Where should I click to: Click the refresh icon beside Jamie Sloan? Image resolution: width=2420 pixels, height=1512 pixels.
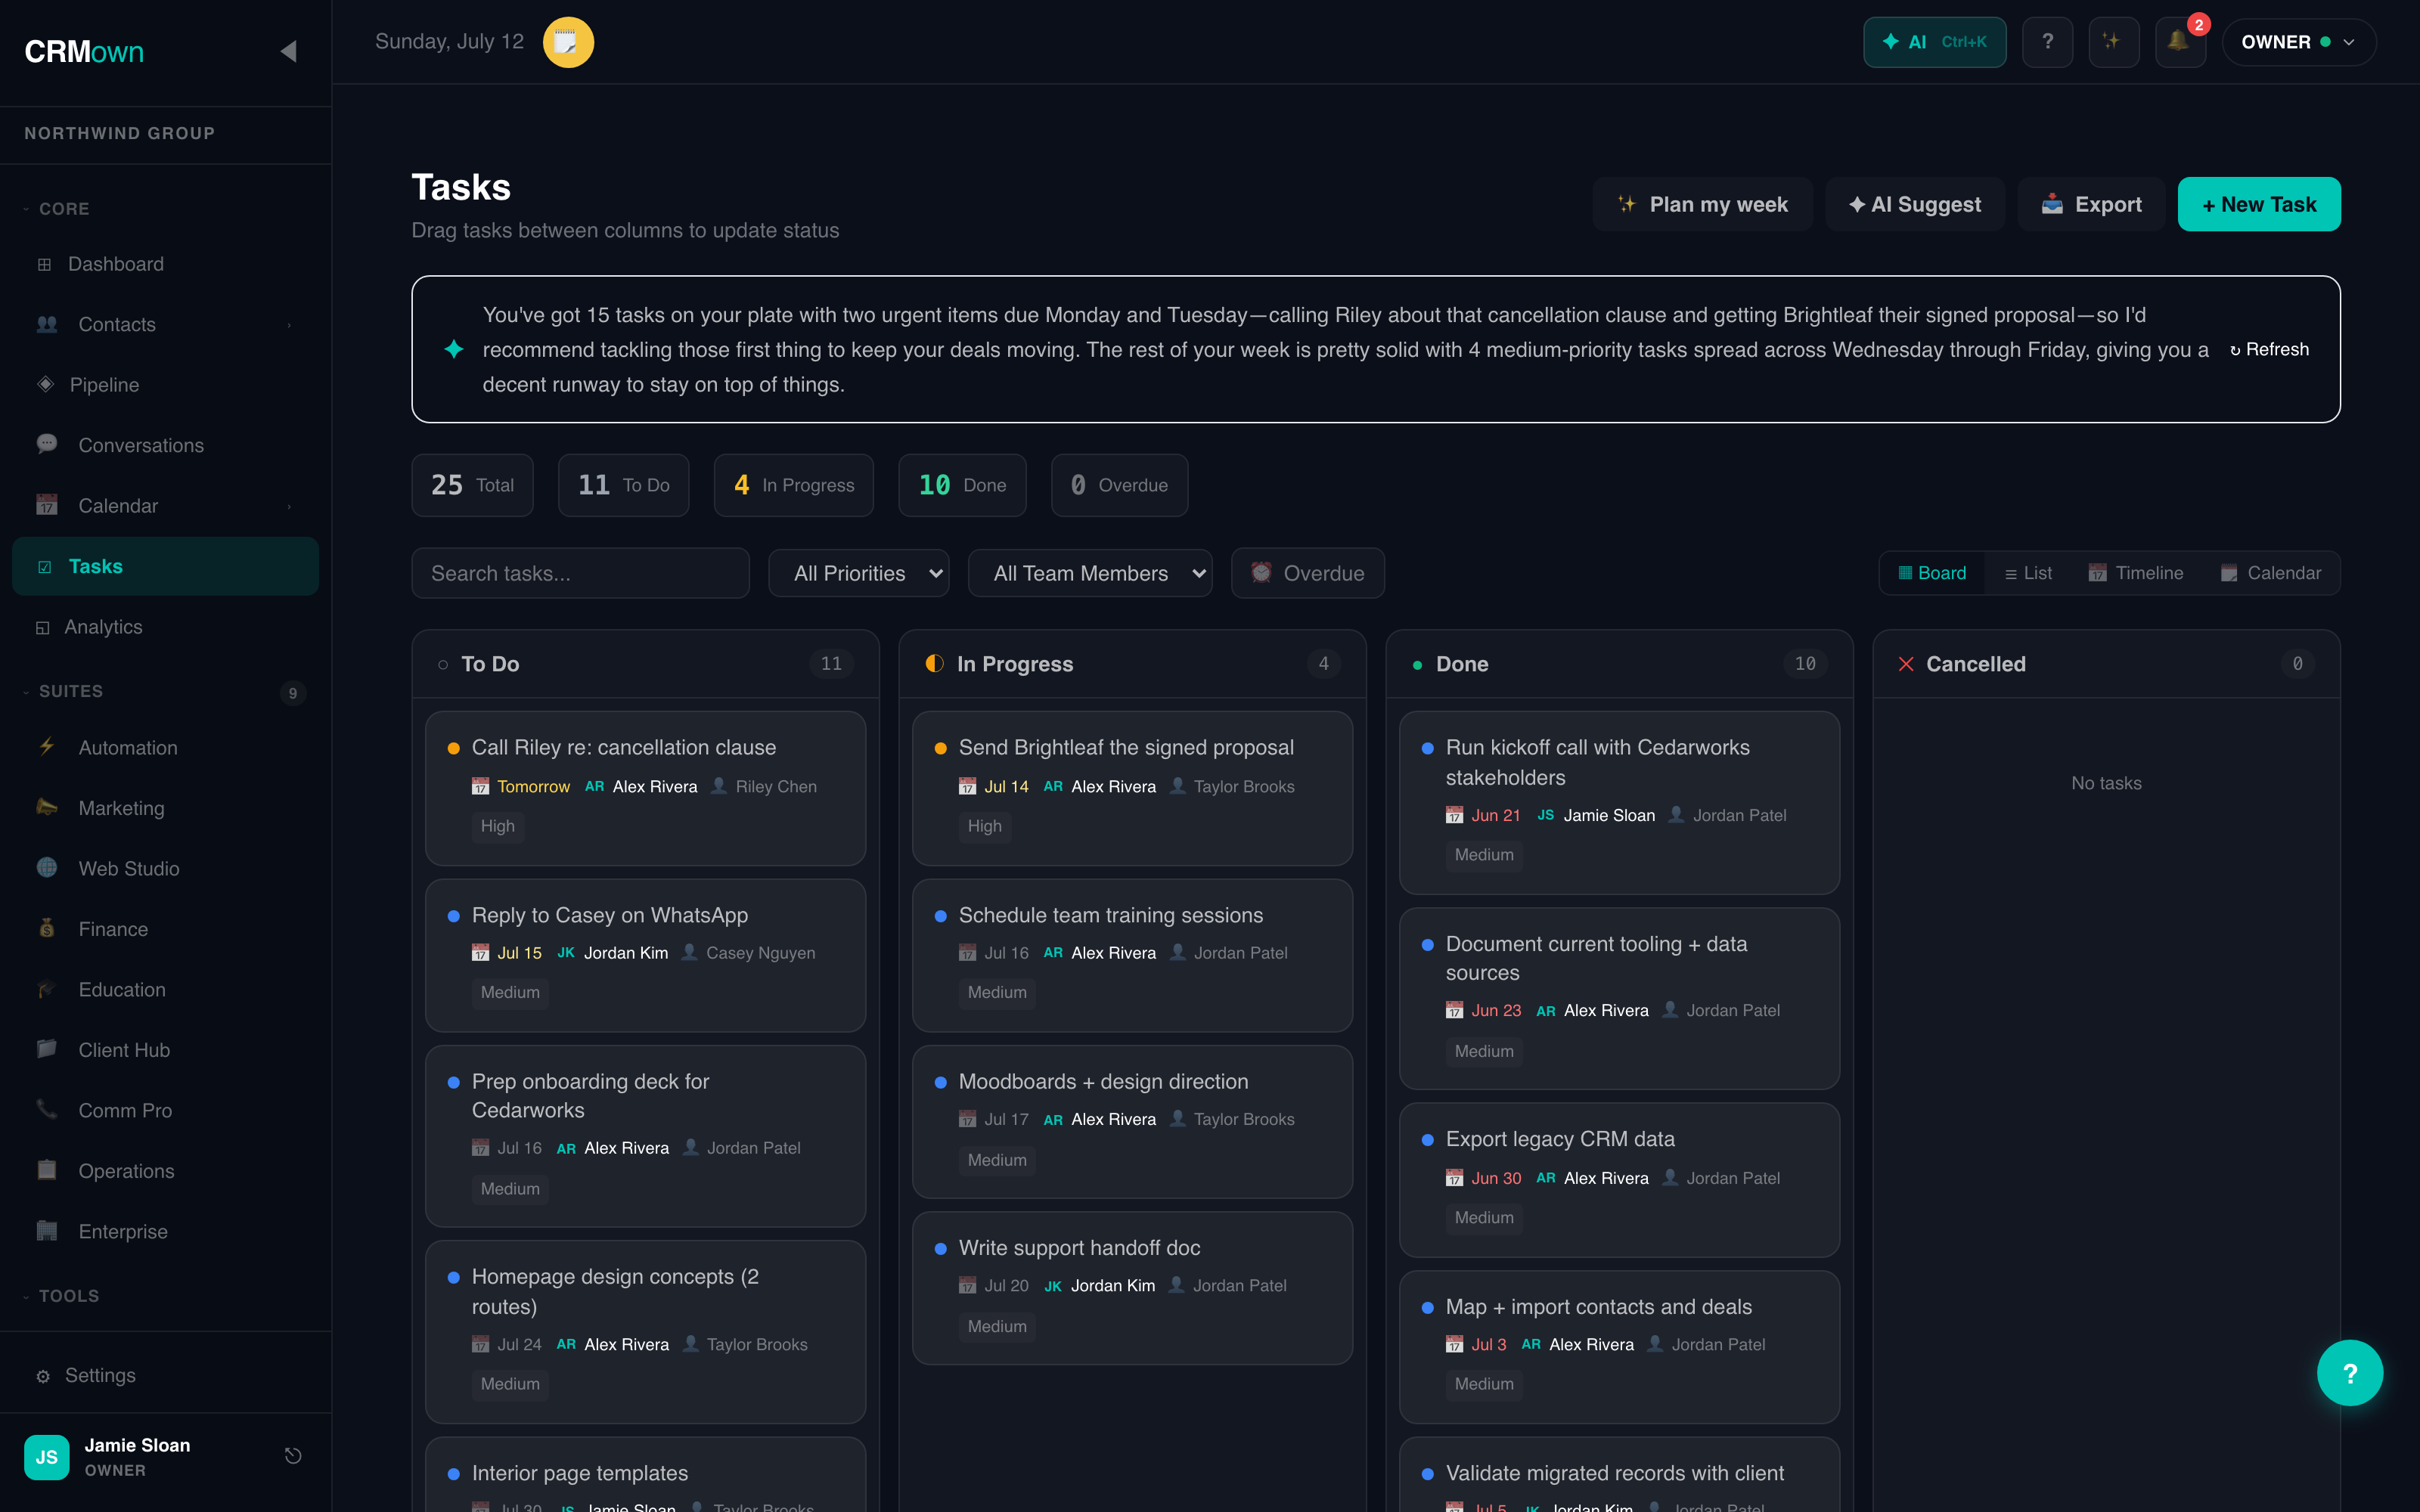292,1456
